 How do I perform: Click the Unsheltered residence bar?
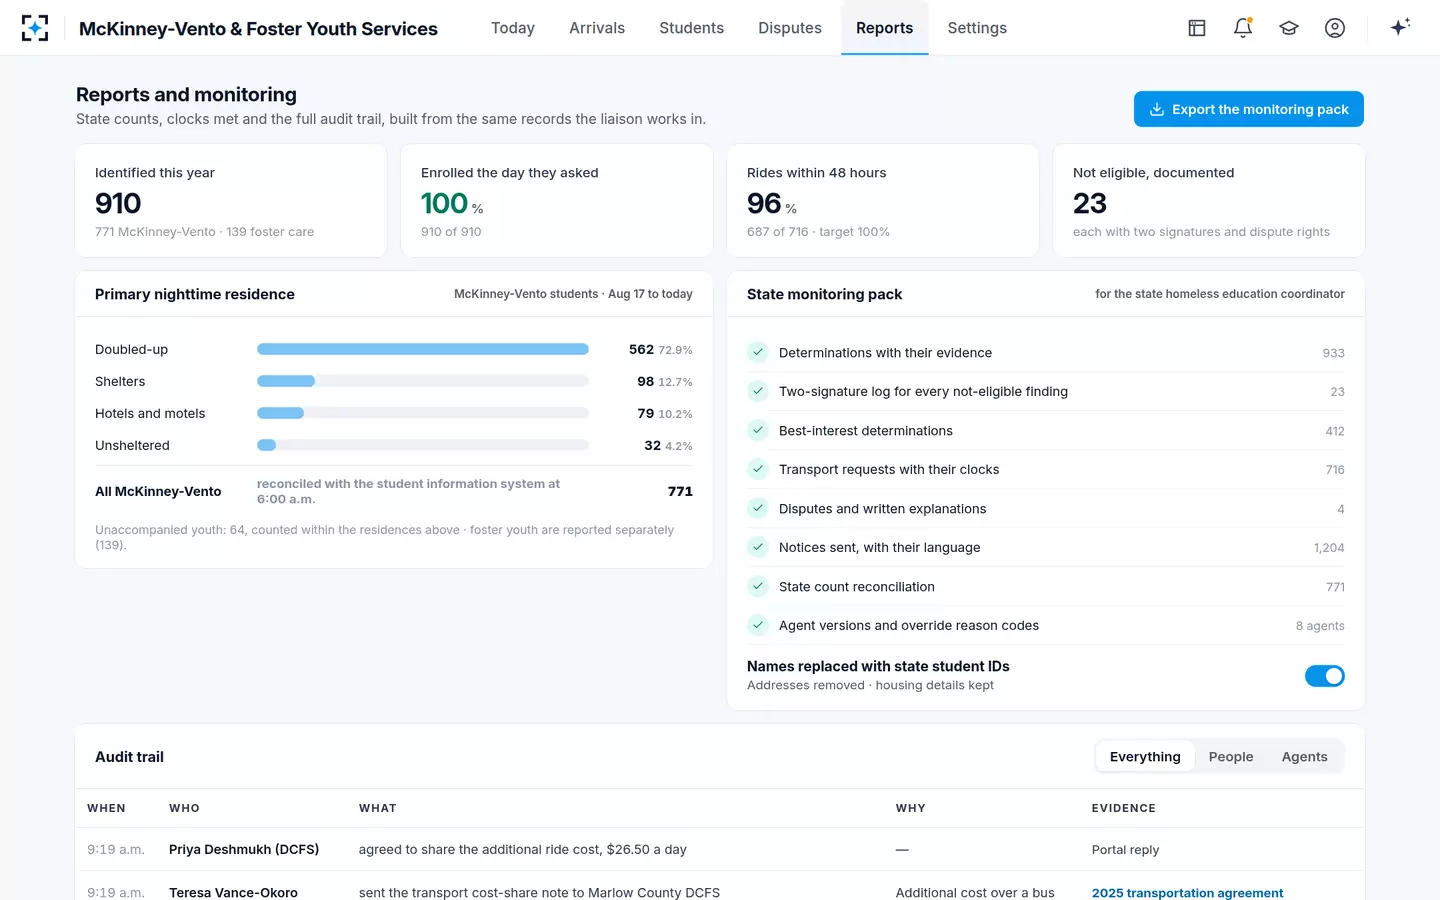point(423,445)
